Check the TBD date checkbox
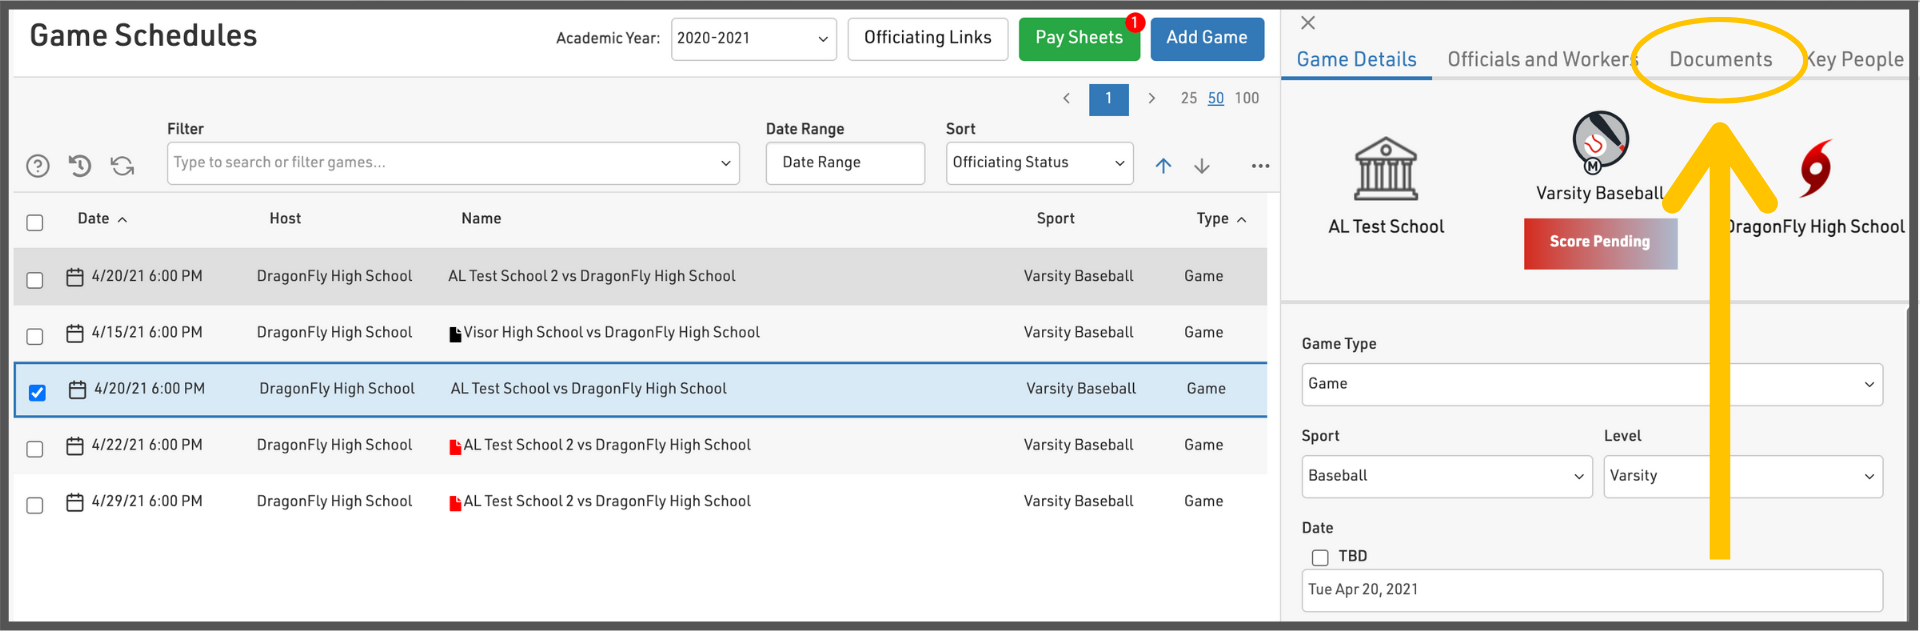This screenshot has width=1920, height=631. (x=1320, y=557)
